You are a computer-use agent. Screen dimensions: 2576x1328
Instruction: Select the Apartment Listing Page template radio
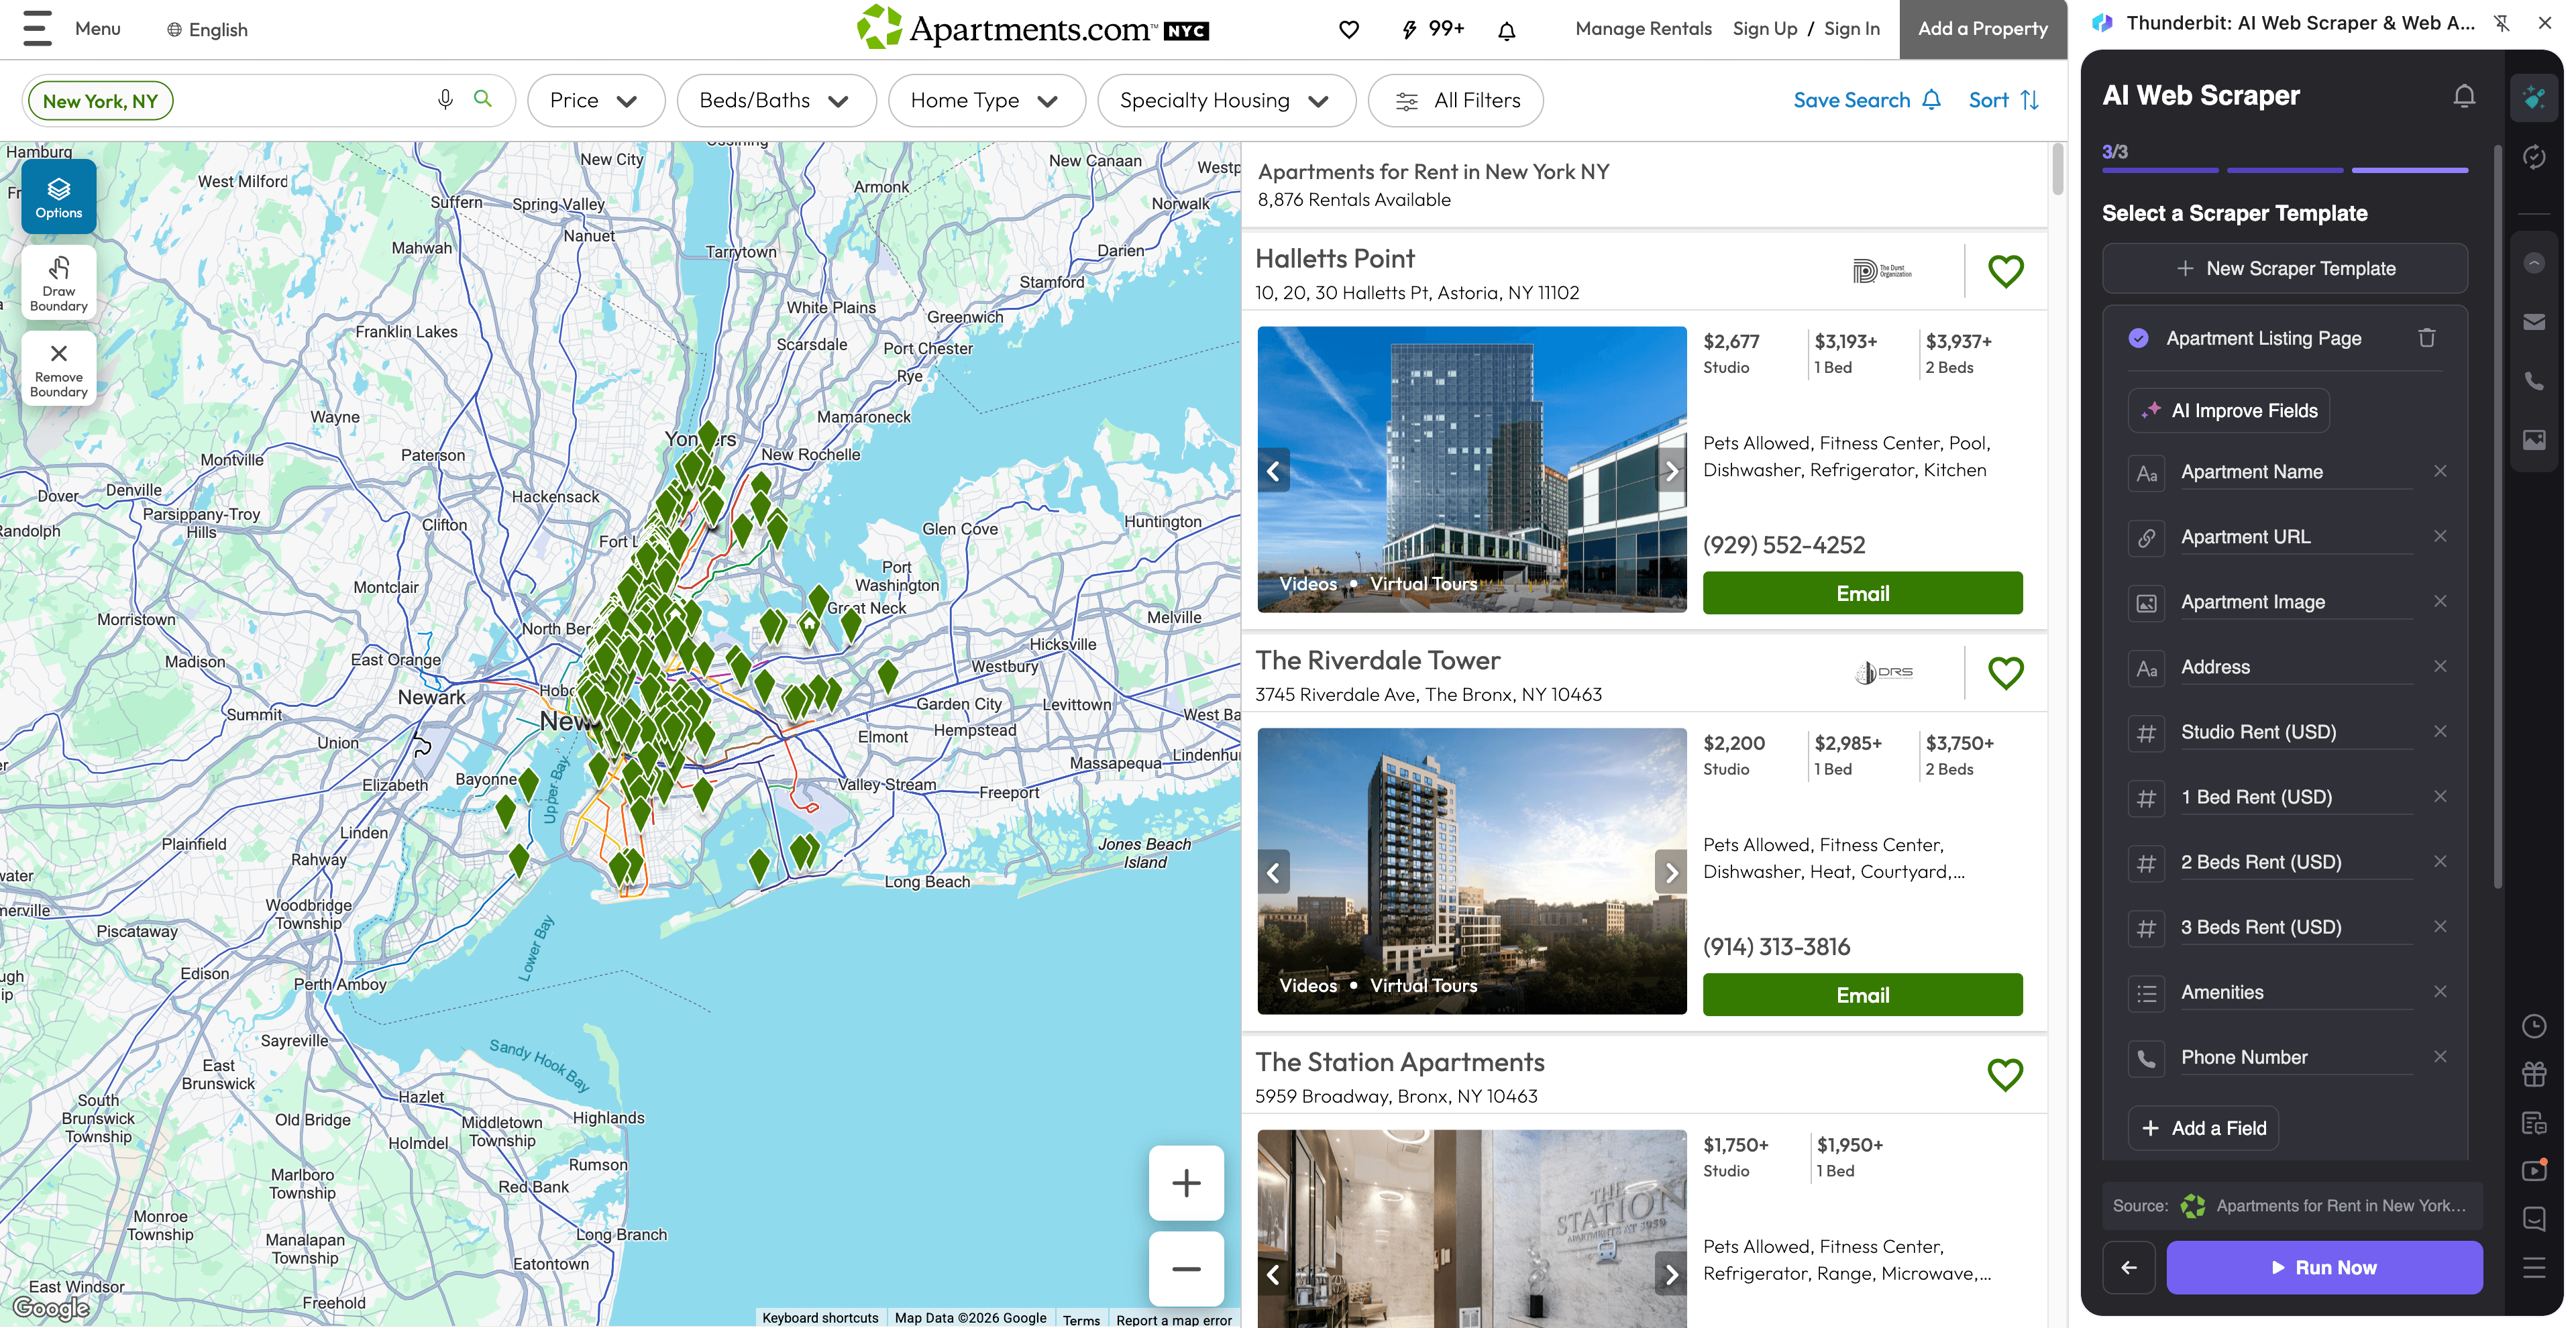click(x=2139, y=338)
